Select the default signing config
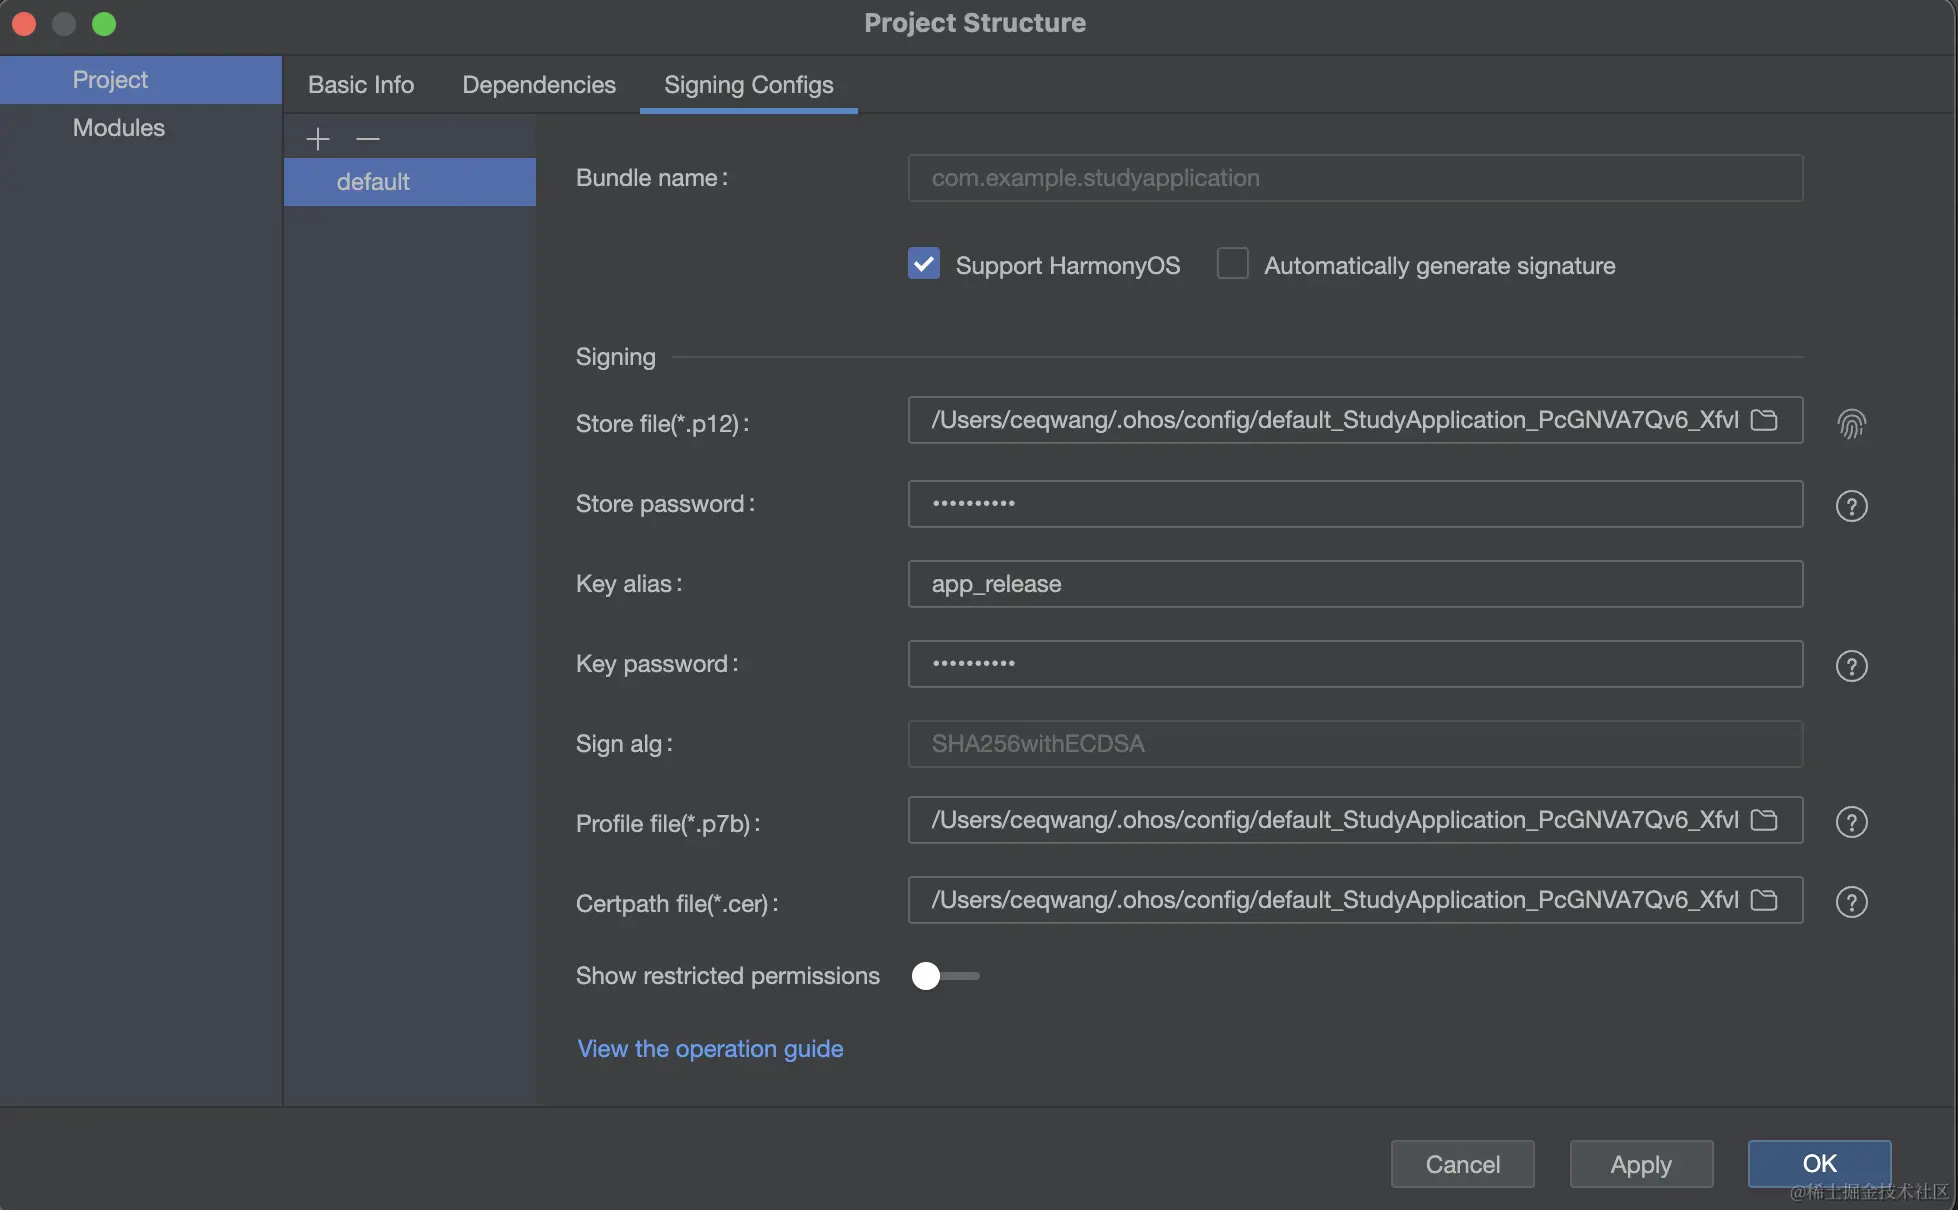The width and height of the screenshot is (1958, 1210). point(373,182)
